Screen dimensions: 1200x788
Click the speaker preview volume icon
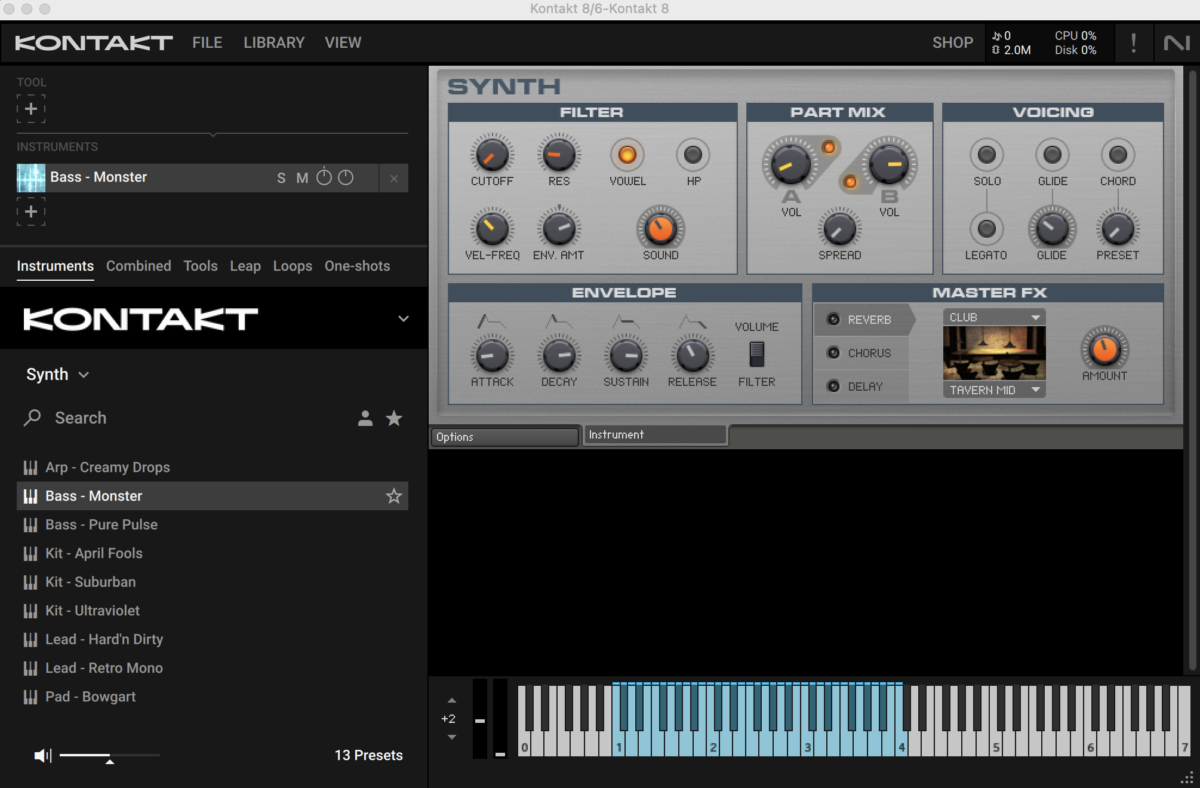(42, 755)
